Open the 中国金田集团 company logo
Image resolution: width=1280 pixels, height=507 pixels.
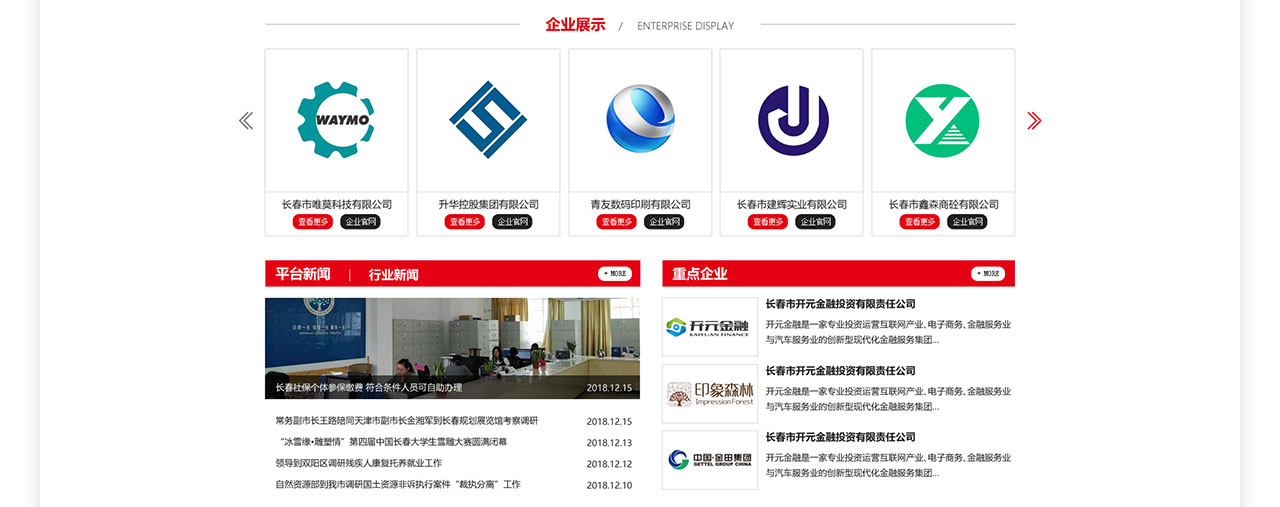pos(710,460)
